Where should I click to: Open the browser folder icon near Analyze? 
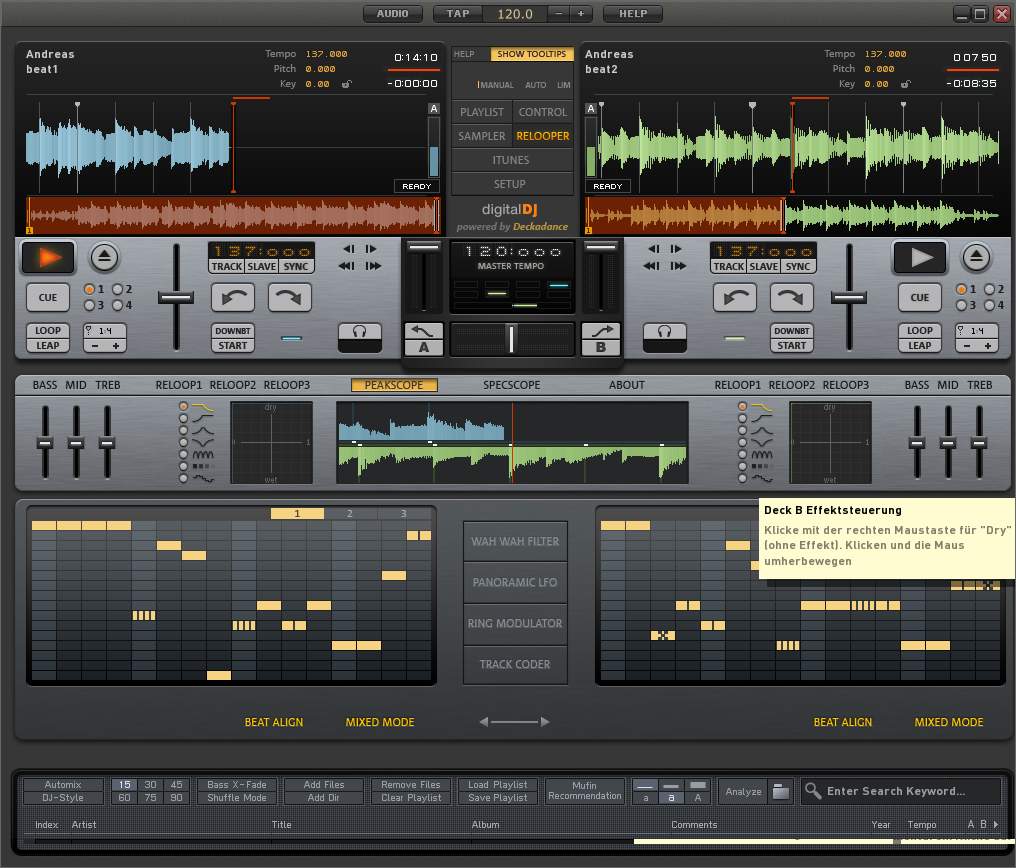[x=781, y=791]
